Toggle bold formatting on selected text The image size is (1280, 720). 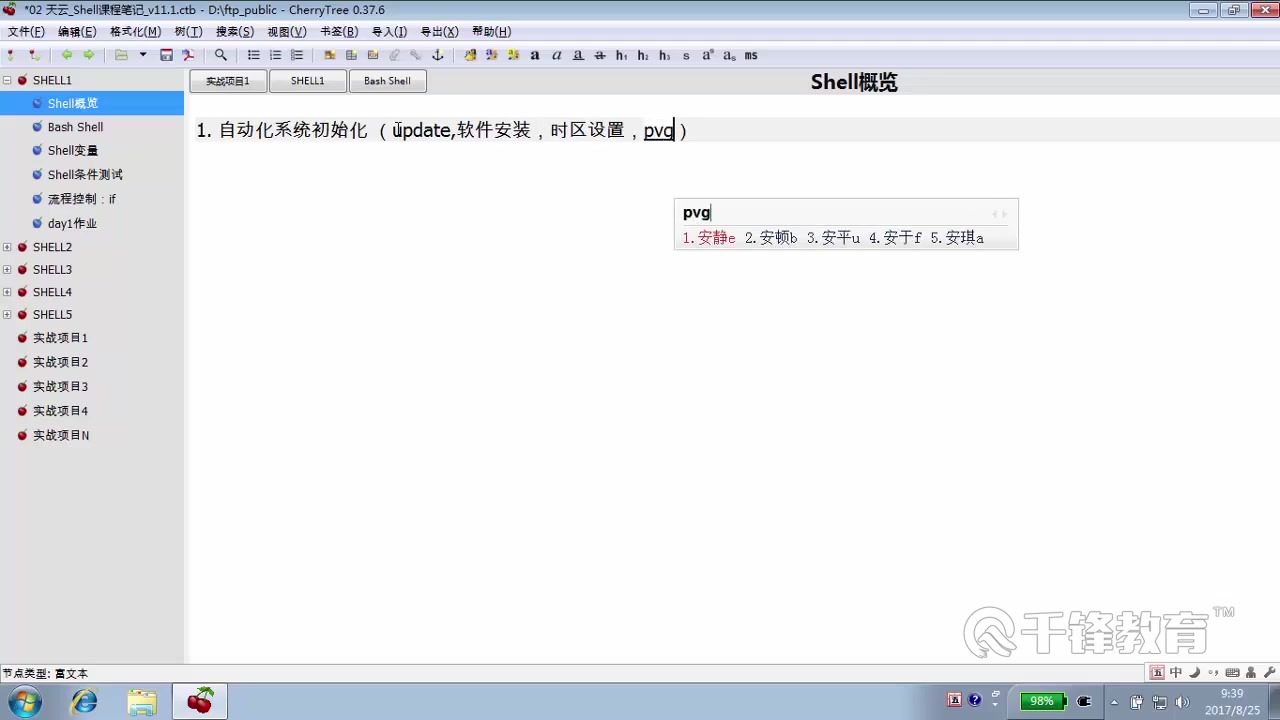click(x=534, y=55)
